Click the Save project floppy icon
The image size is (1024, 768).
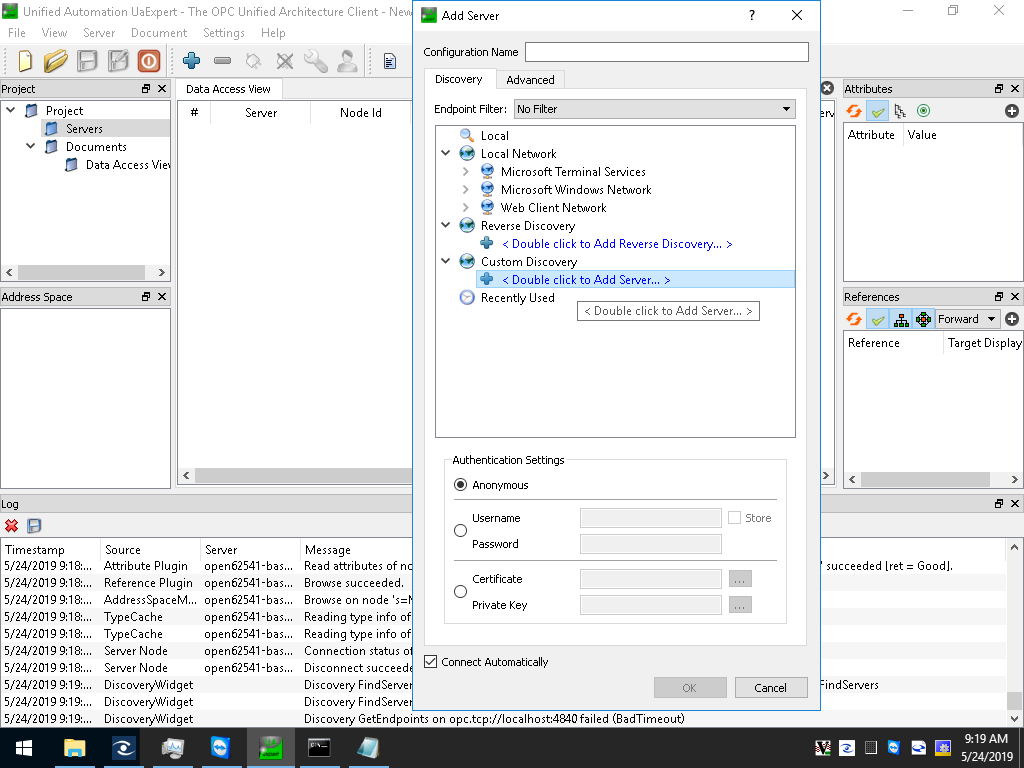coord(87,61)
